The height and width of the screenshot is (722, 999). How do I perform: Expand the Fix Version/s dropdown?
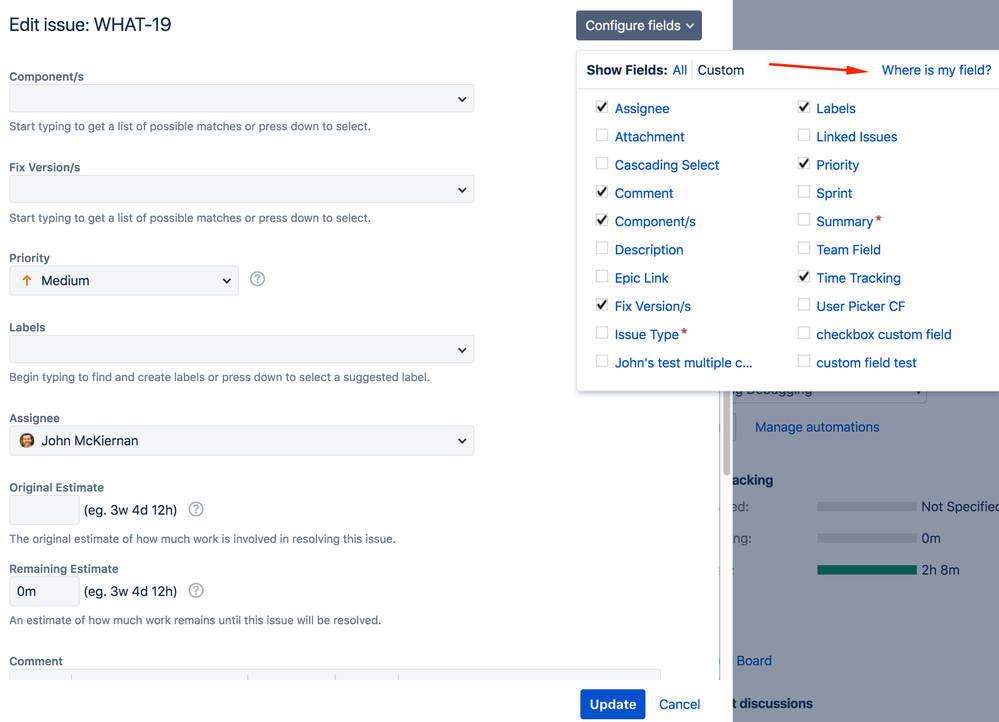pyautogui.click(x=241, y=190)
